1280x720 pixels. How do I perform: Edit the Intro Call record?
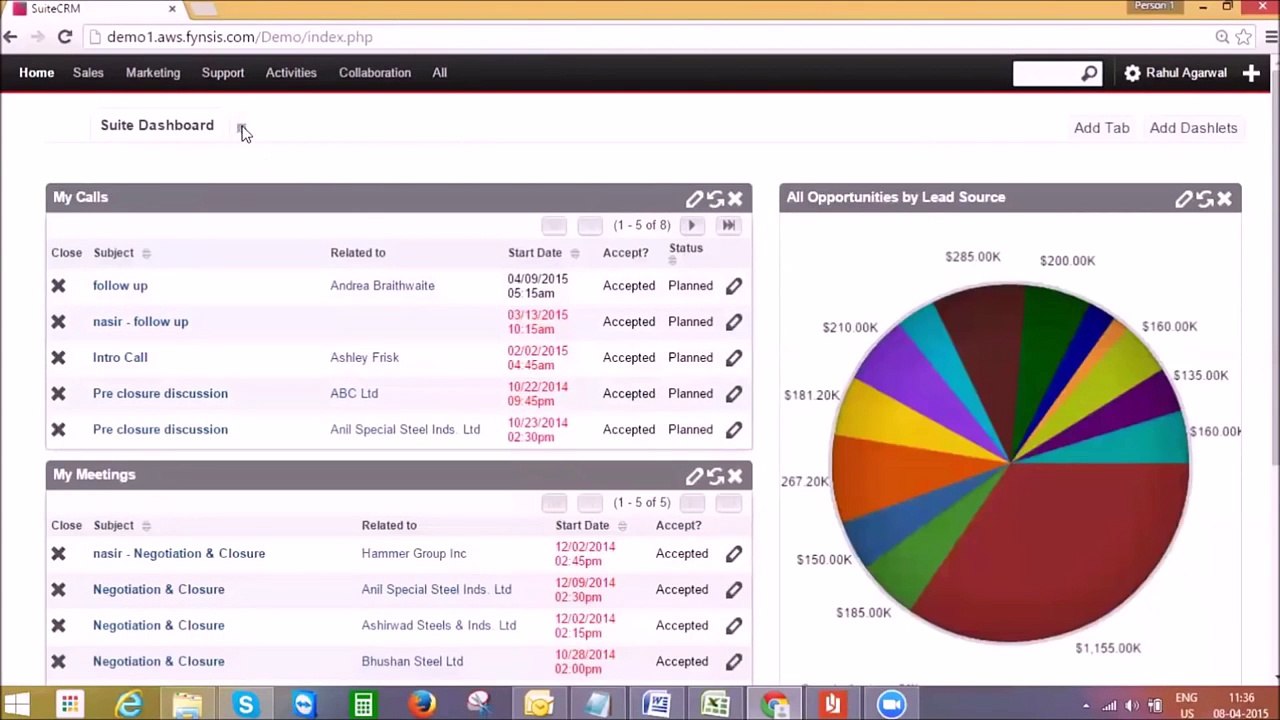(x=734, y=358)
